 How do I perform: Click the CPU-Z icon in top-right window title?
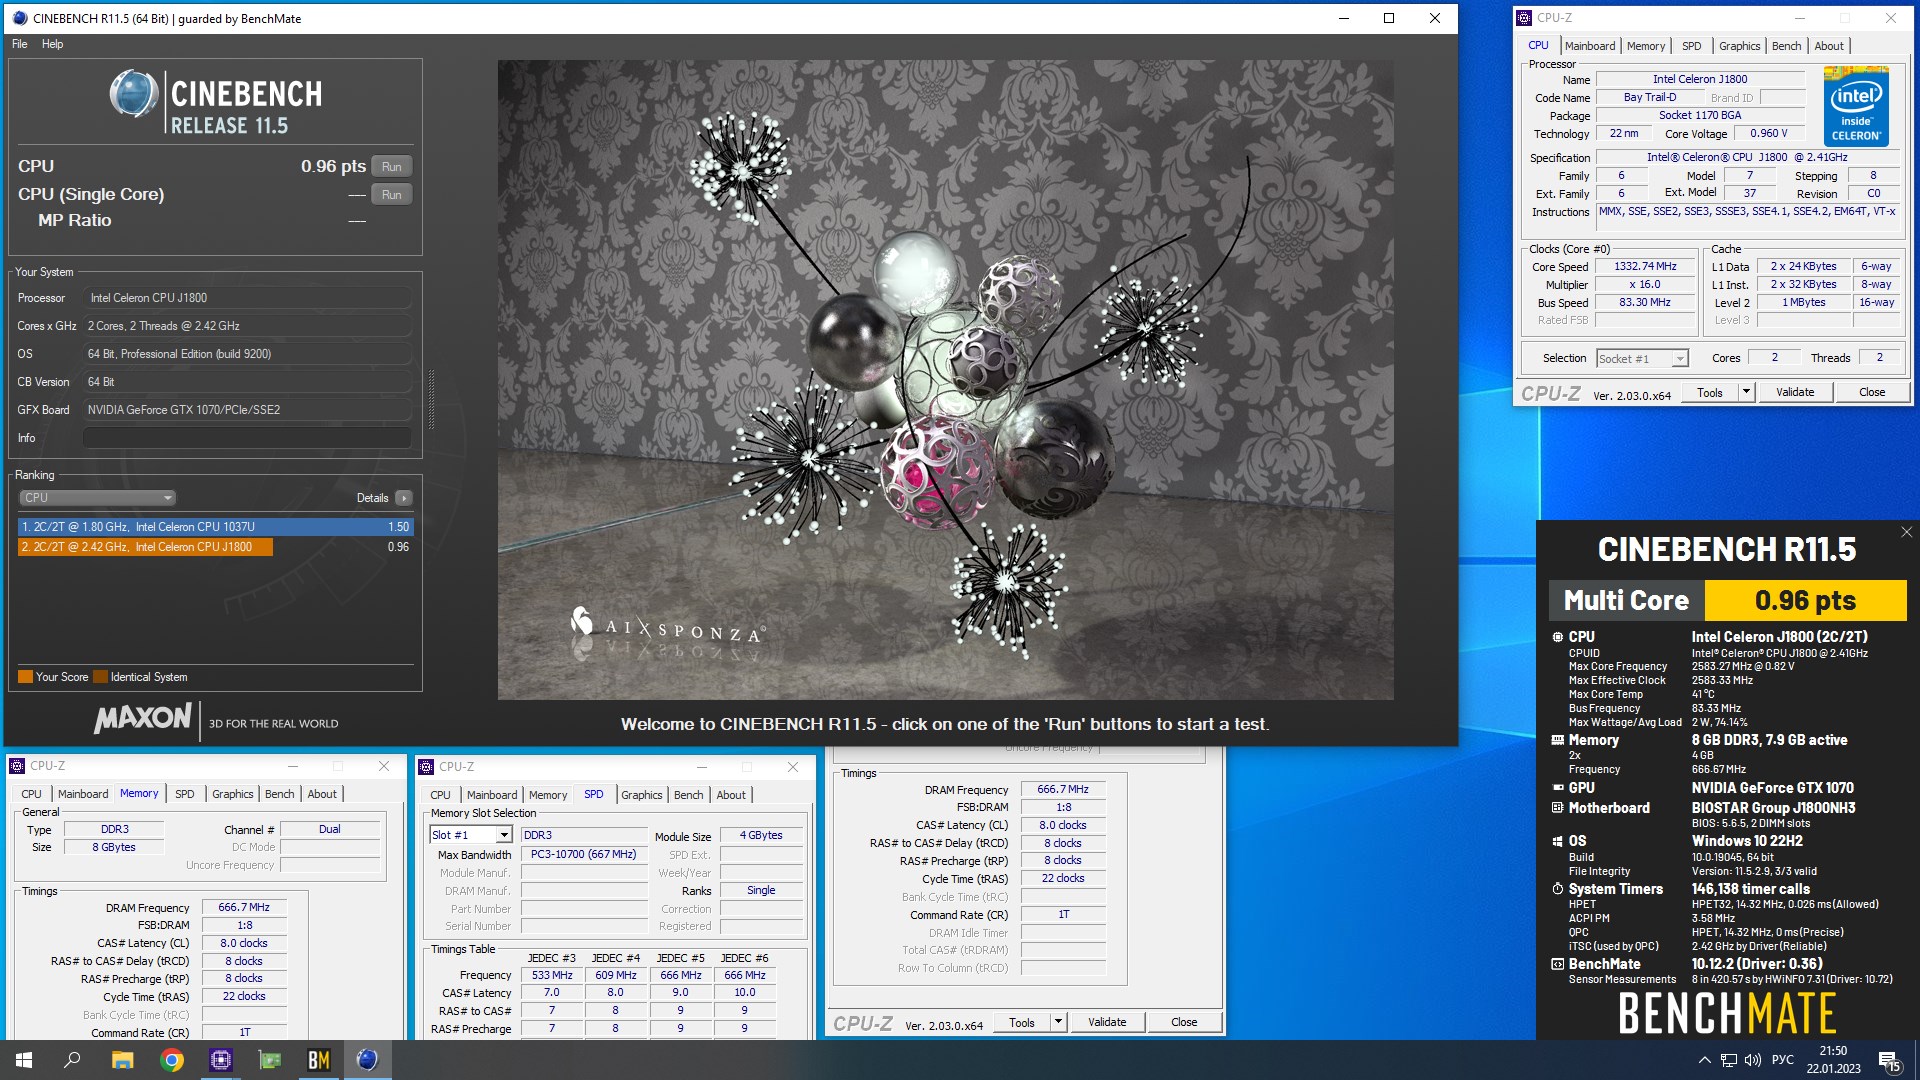click(x=1524, y=18)
